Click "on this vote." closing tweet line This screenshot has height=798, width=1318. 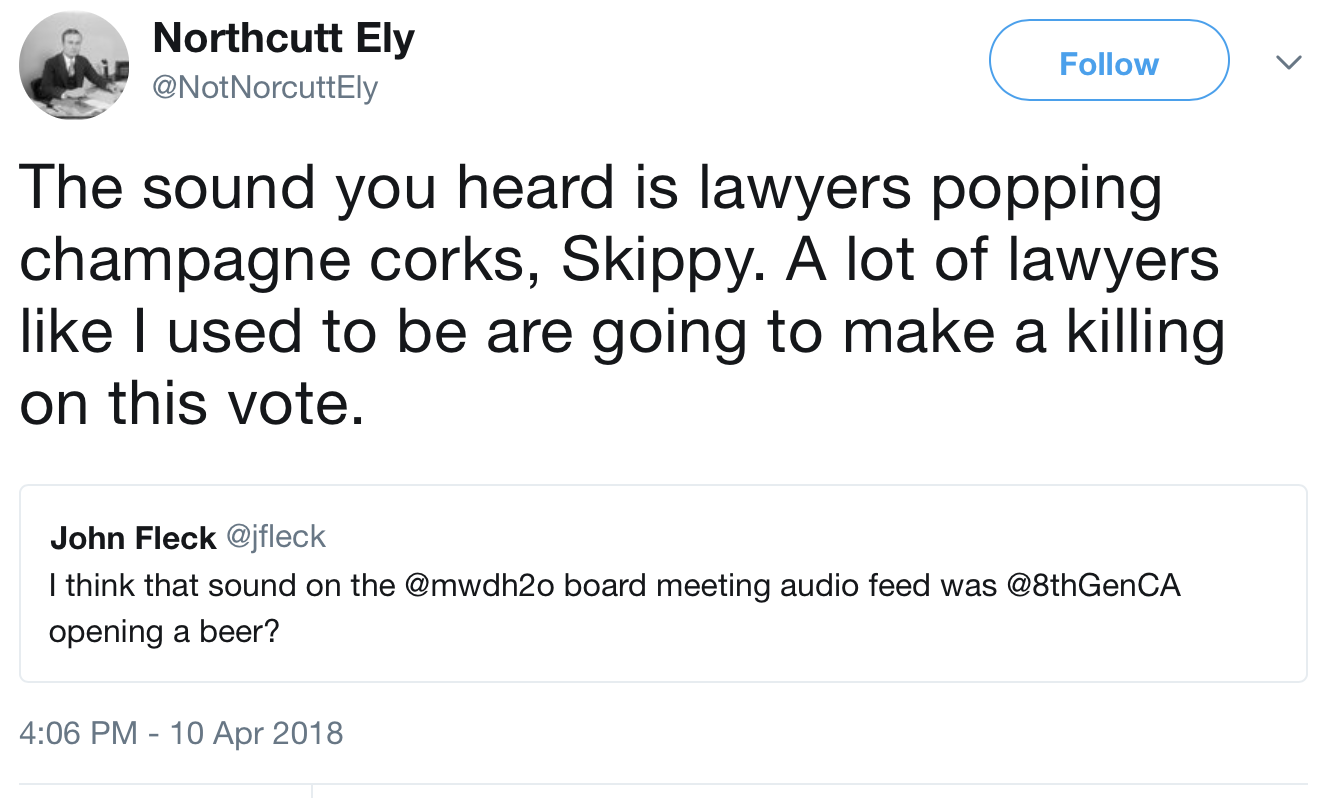coord(191,403)
